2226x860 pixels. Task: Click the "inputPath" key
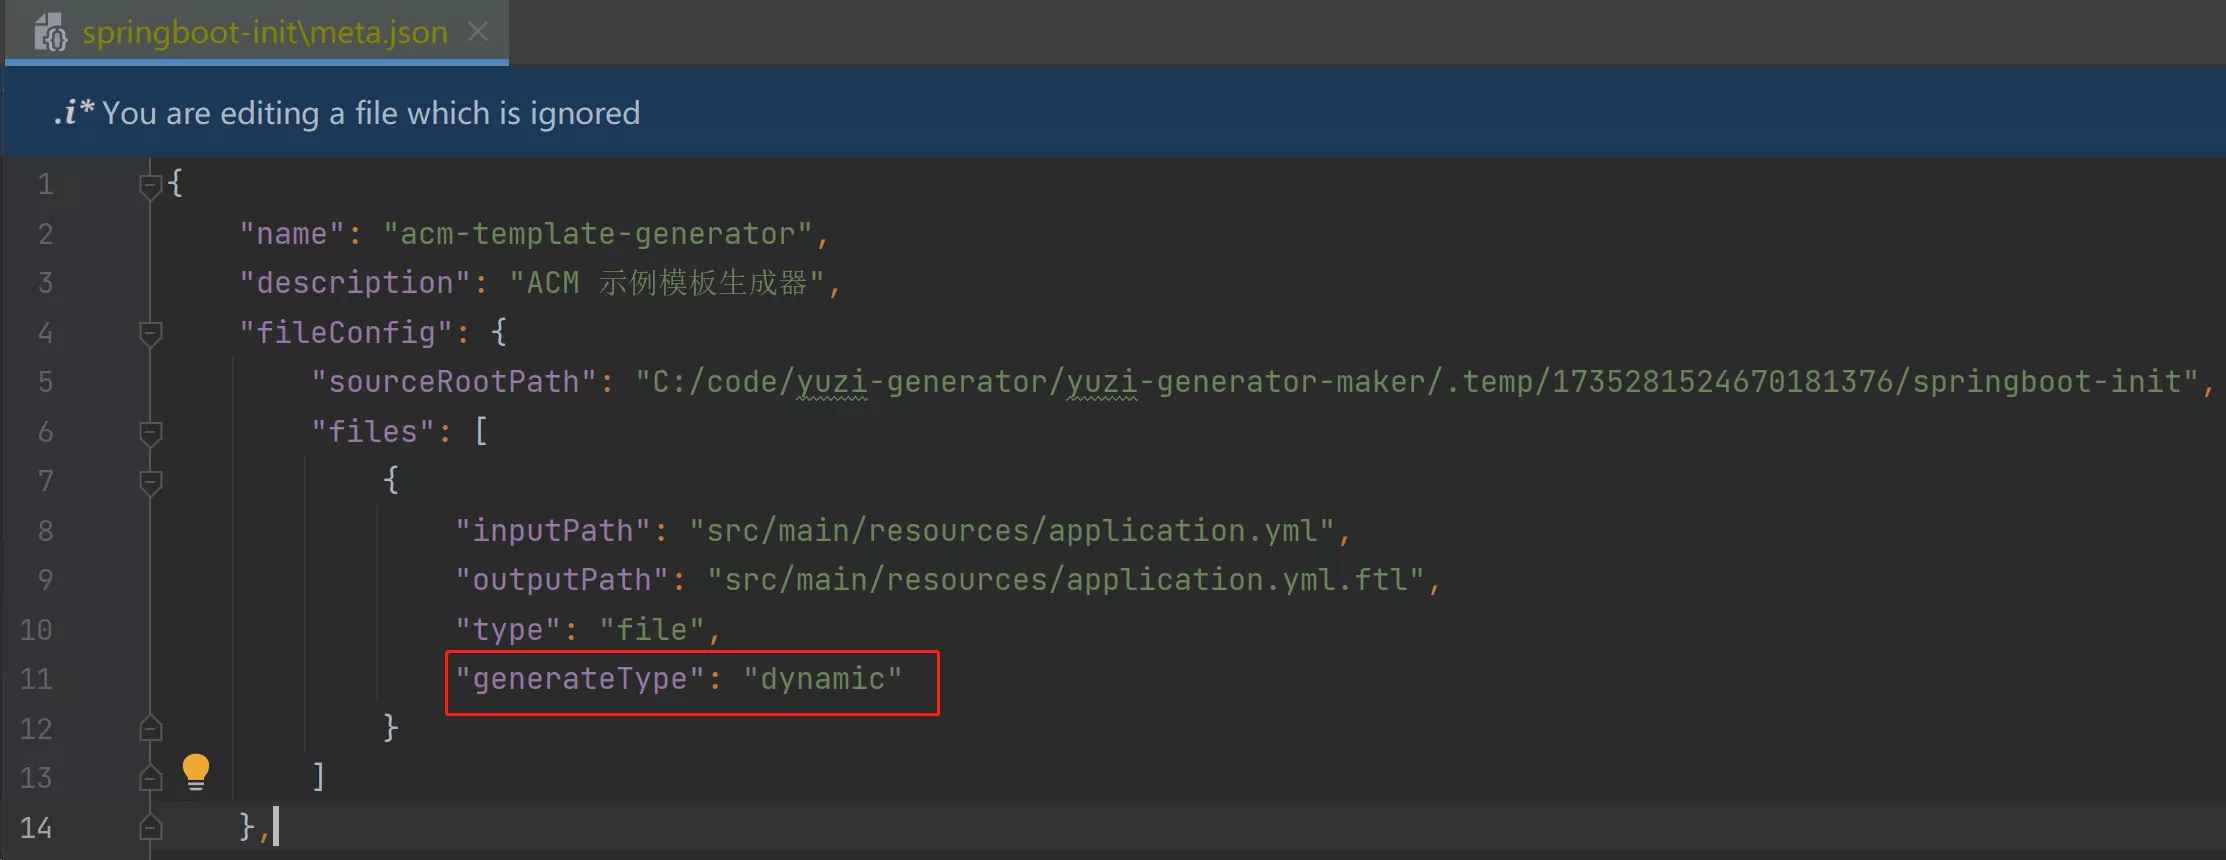tap(553, 530)
